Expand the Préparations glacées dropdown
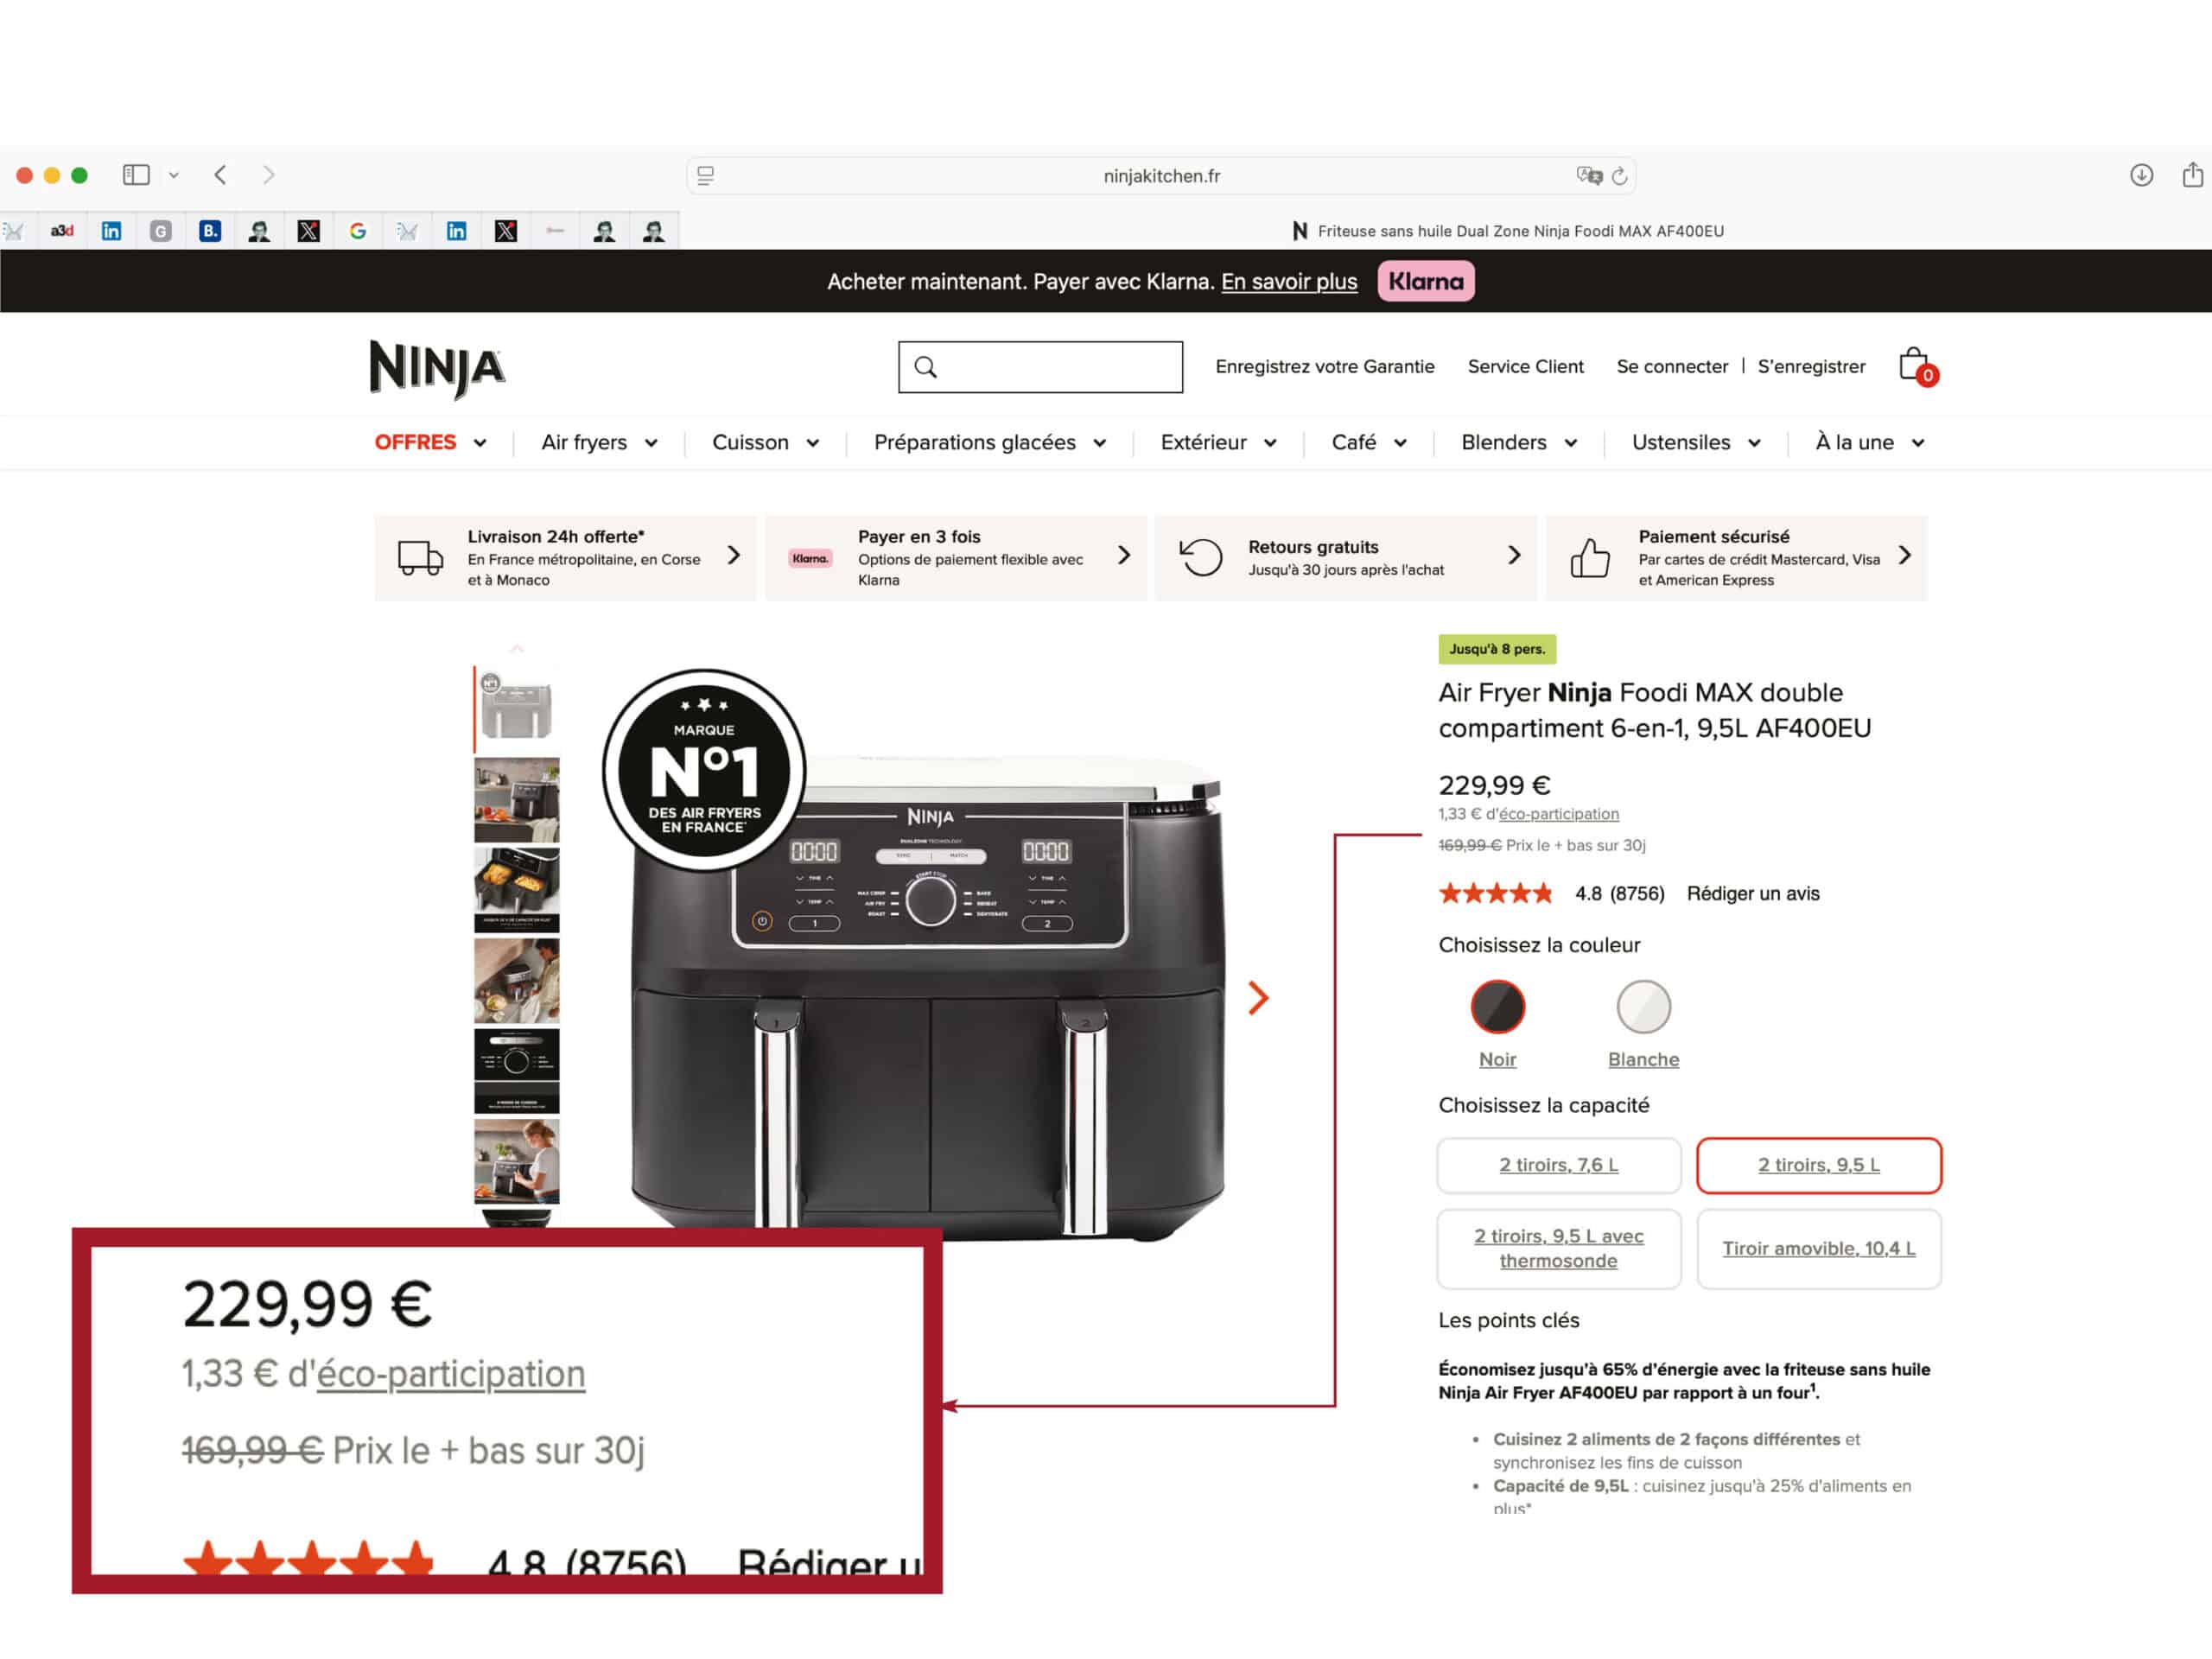 [989, 442]
